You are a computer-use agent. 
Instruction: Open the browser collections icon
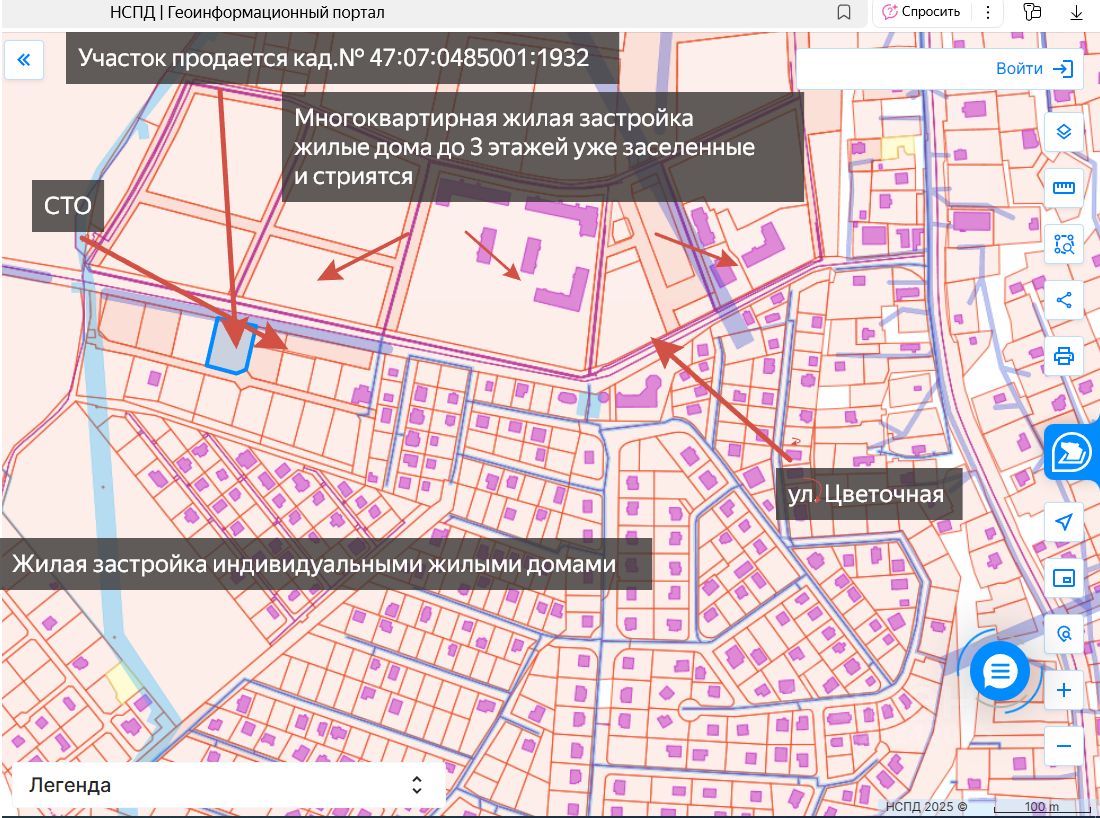point(1032,12)
